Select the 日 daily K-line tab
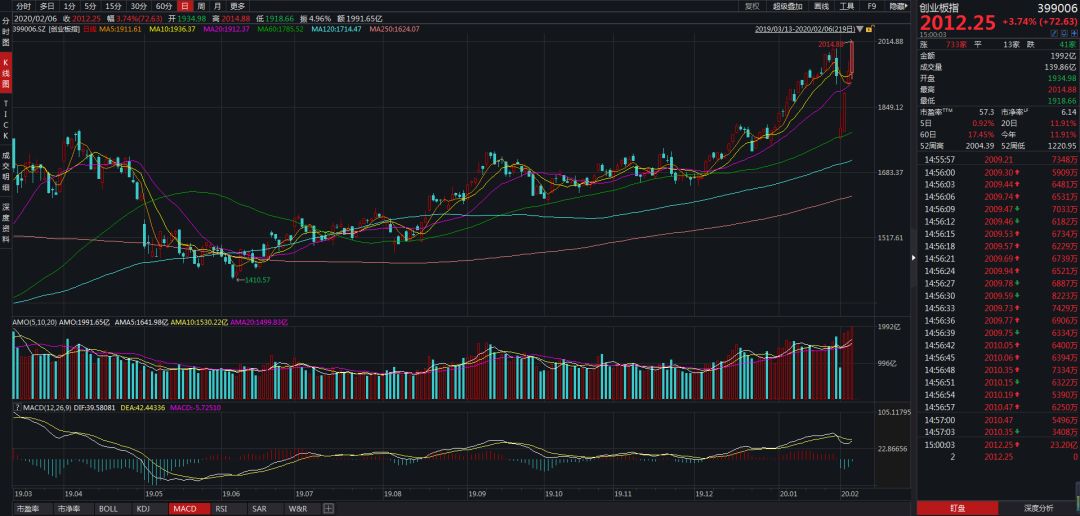 185,6
